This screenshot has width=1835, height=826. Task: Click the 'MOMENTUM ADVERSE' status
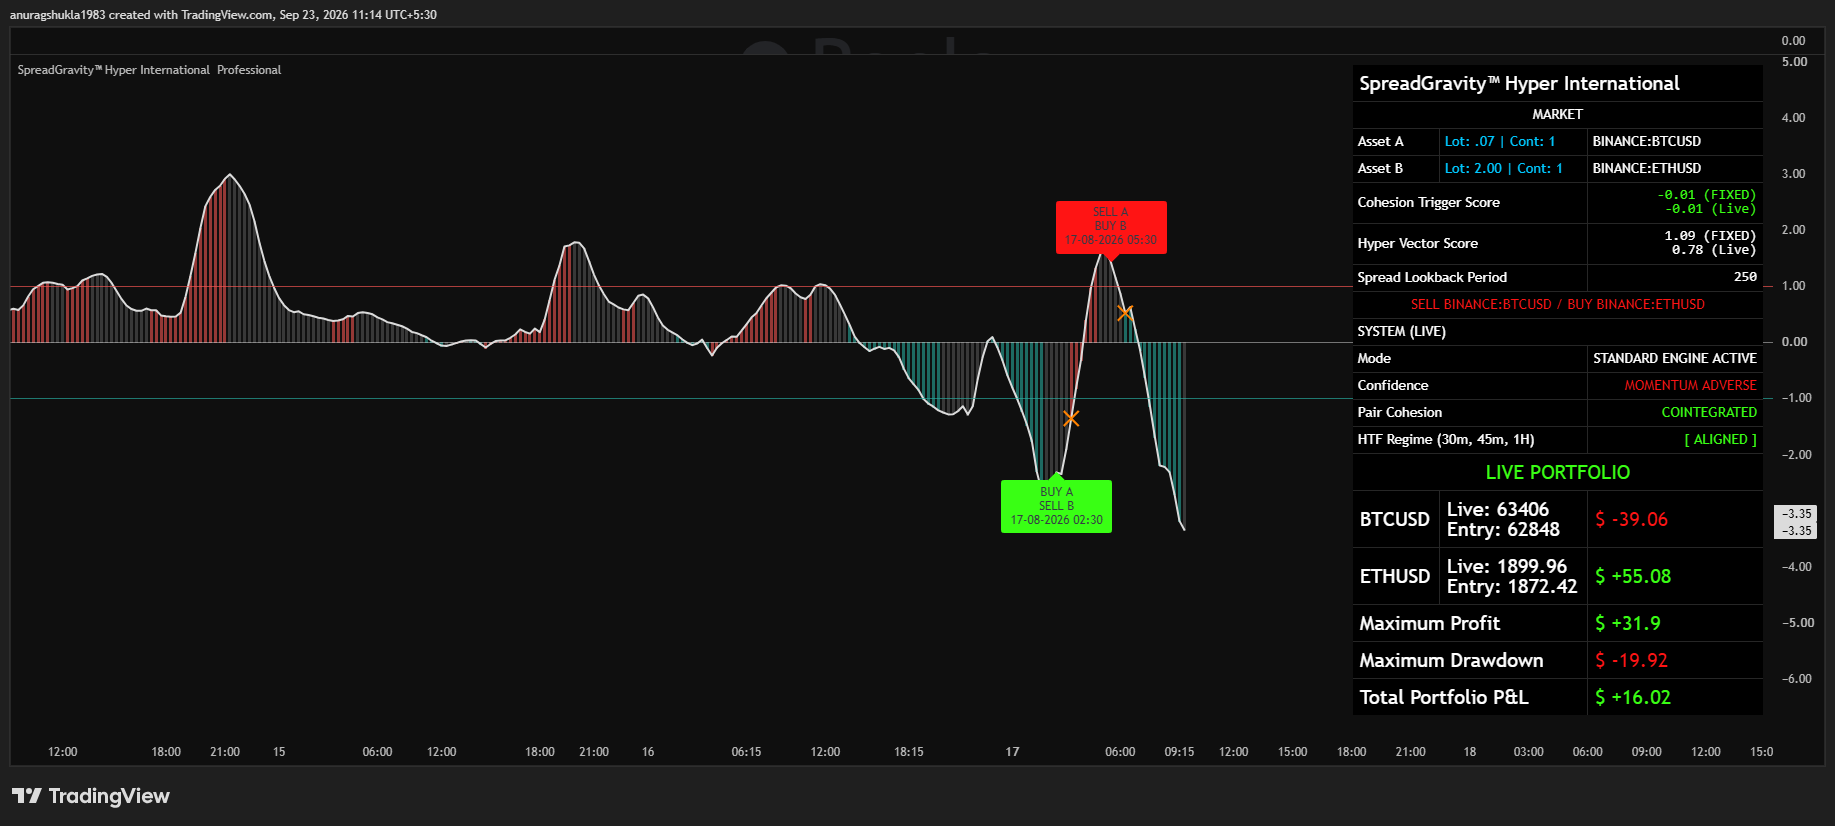pyautogui.click(x=1690, y=386)
